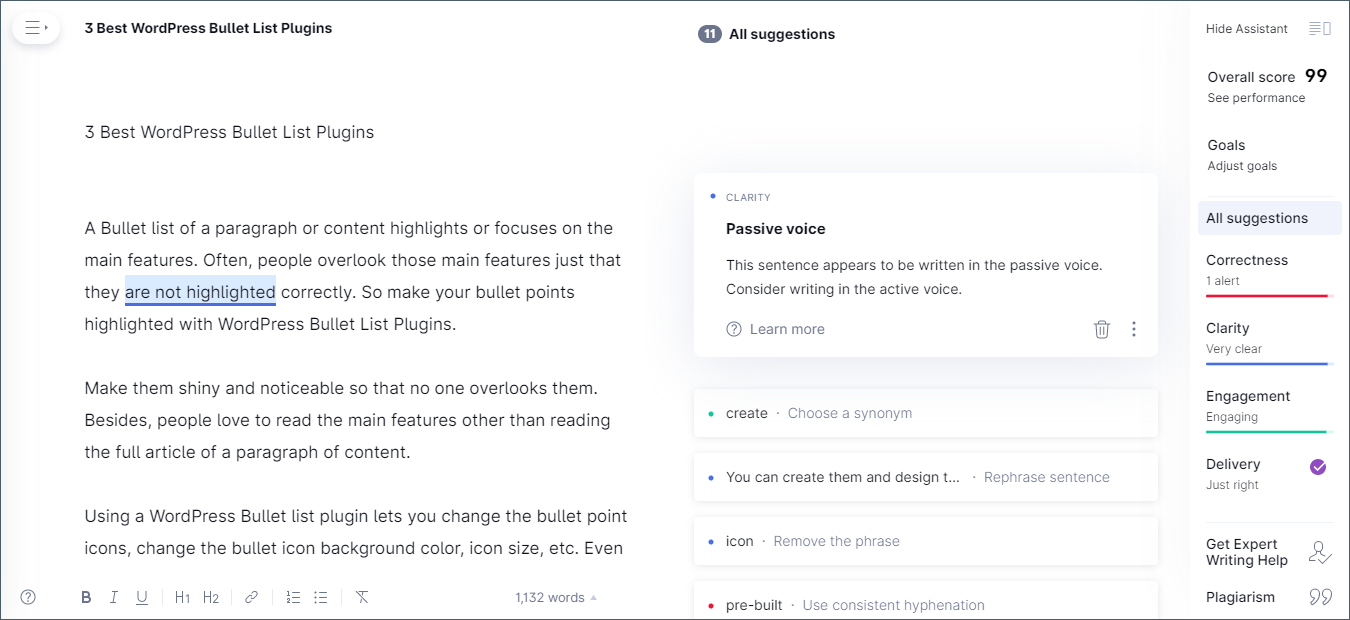Viewport: 1350px width, 620px height.
Task: Open more options on the Passive voice card
Action: tap(1134, 329)
